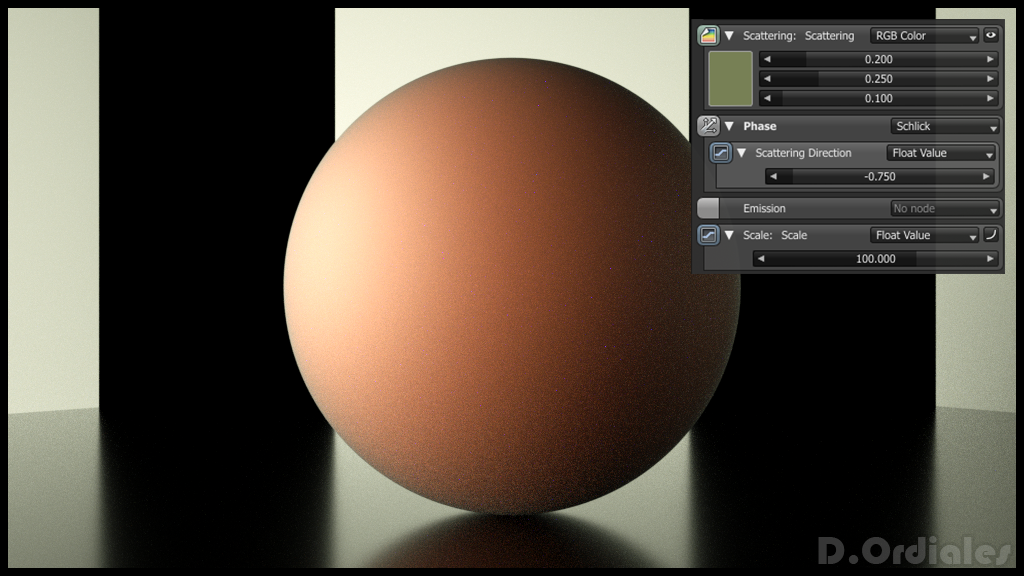The height and width of the screenshot is (576, 1024).
Task: Open the Scale Float Value dropdown
Action: (x=924, y=235)
